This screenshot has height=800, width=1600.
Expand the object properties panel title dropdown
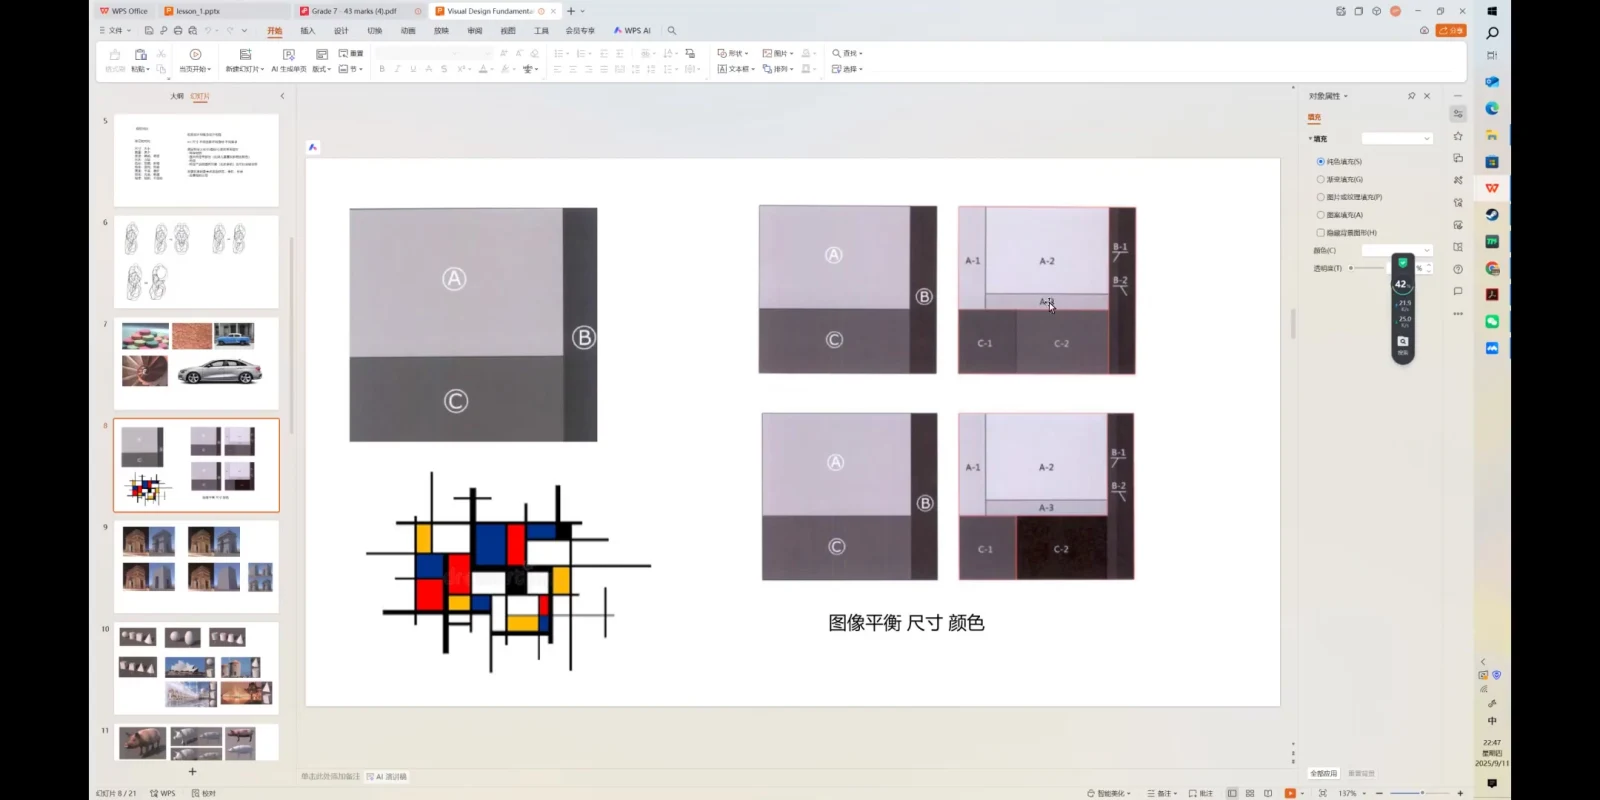point(1346,96)
